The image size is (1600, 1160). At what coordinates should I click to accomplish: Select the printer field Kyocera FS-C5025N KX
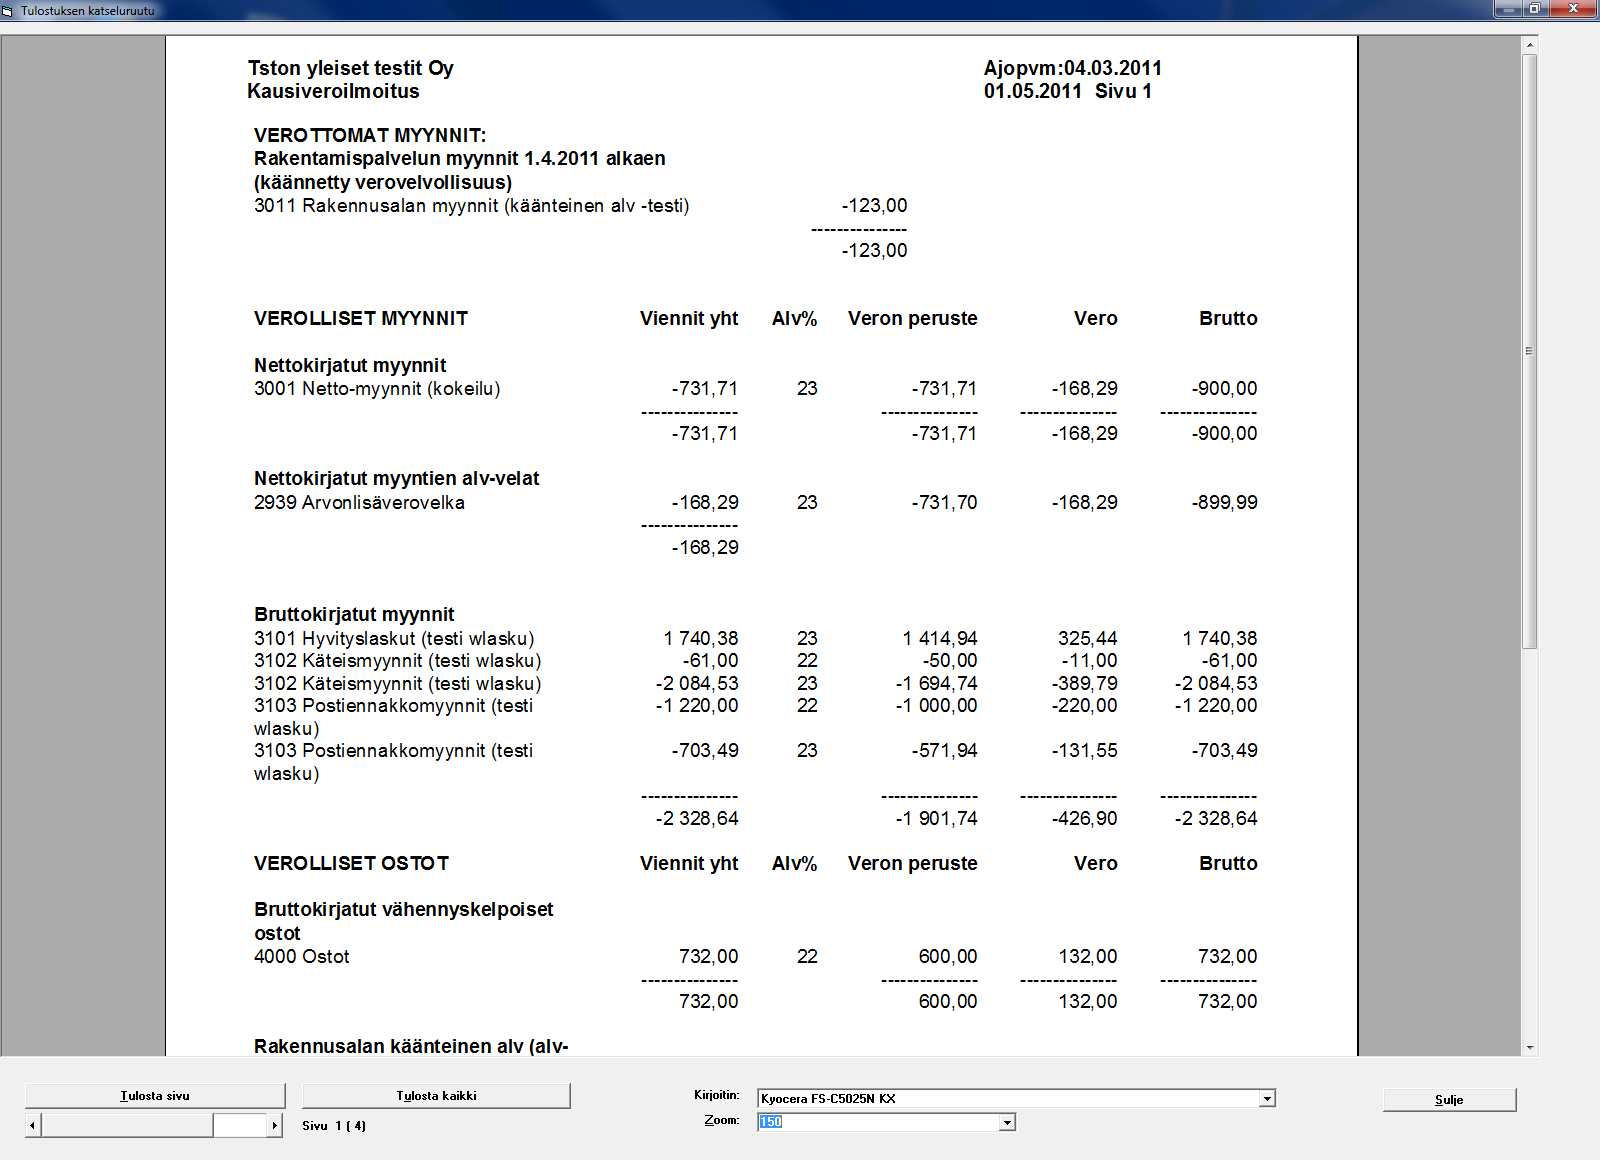(x=1009, y=1098)
